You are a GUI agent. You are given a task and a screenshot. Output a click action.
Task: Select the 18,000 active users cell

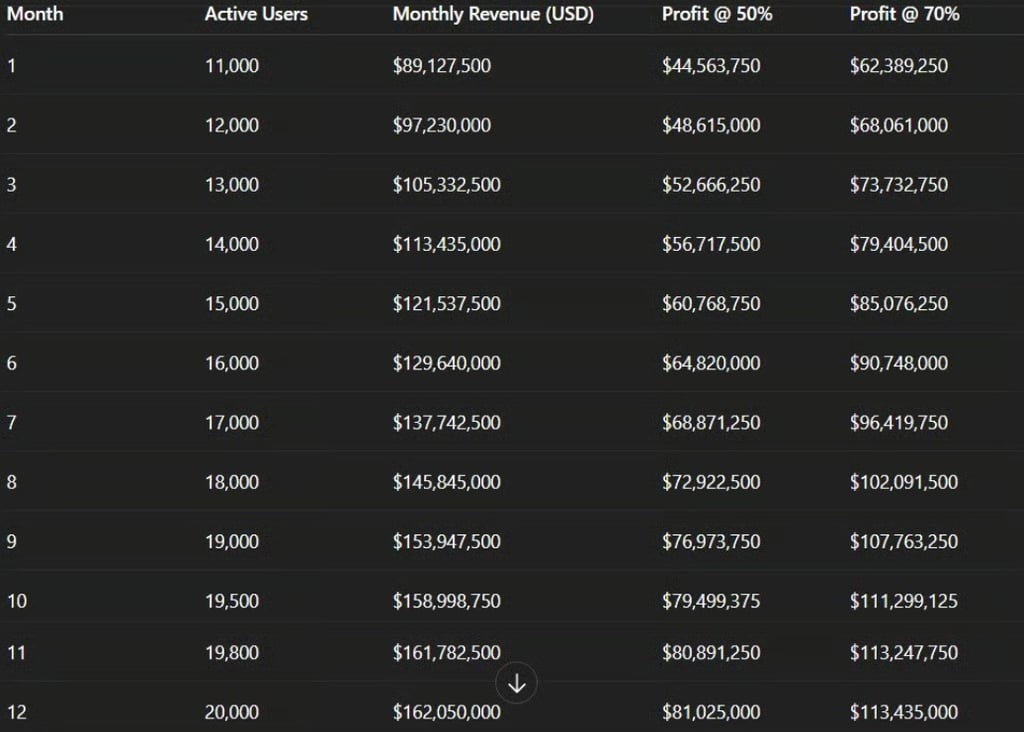click(231, 482)
